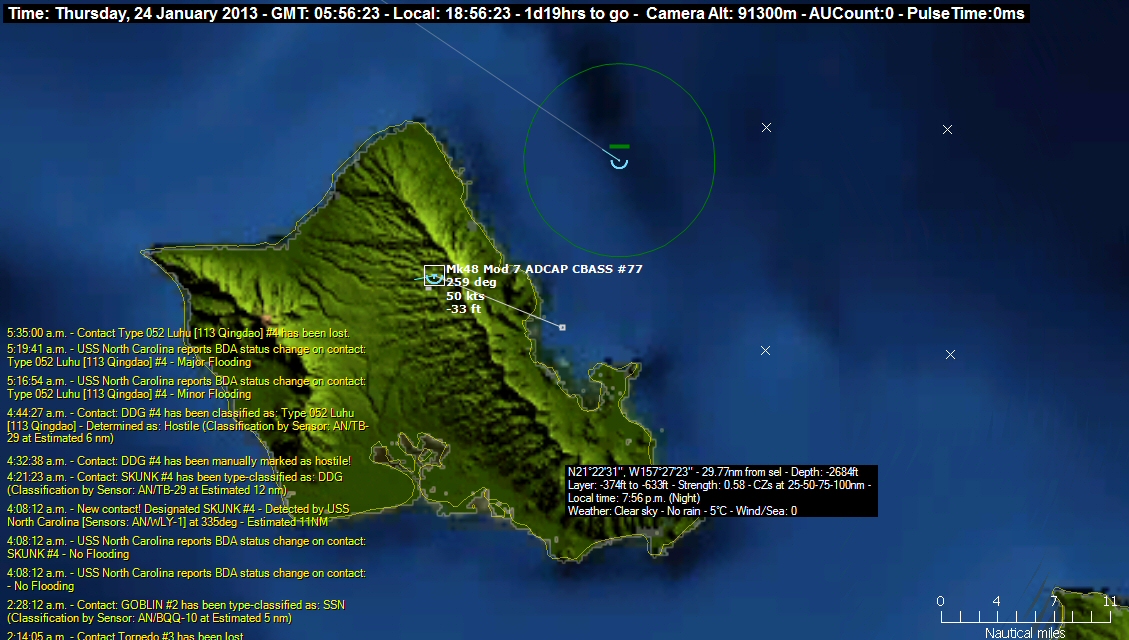The height and width of the screenshot is (640, 1129).
Task: Open the 4:44:27 a.m. Type 052 Luhu classification message
Action: (188, 425)
